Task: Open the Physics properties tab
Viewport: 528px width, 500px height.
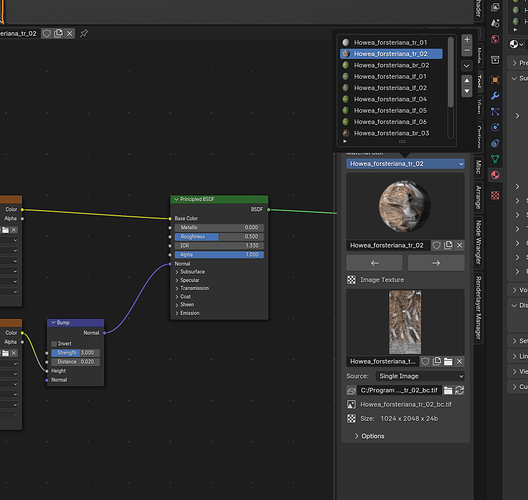Action: 495,127
